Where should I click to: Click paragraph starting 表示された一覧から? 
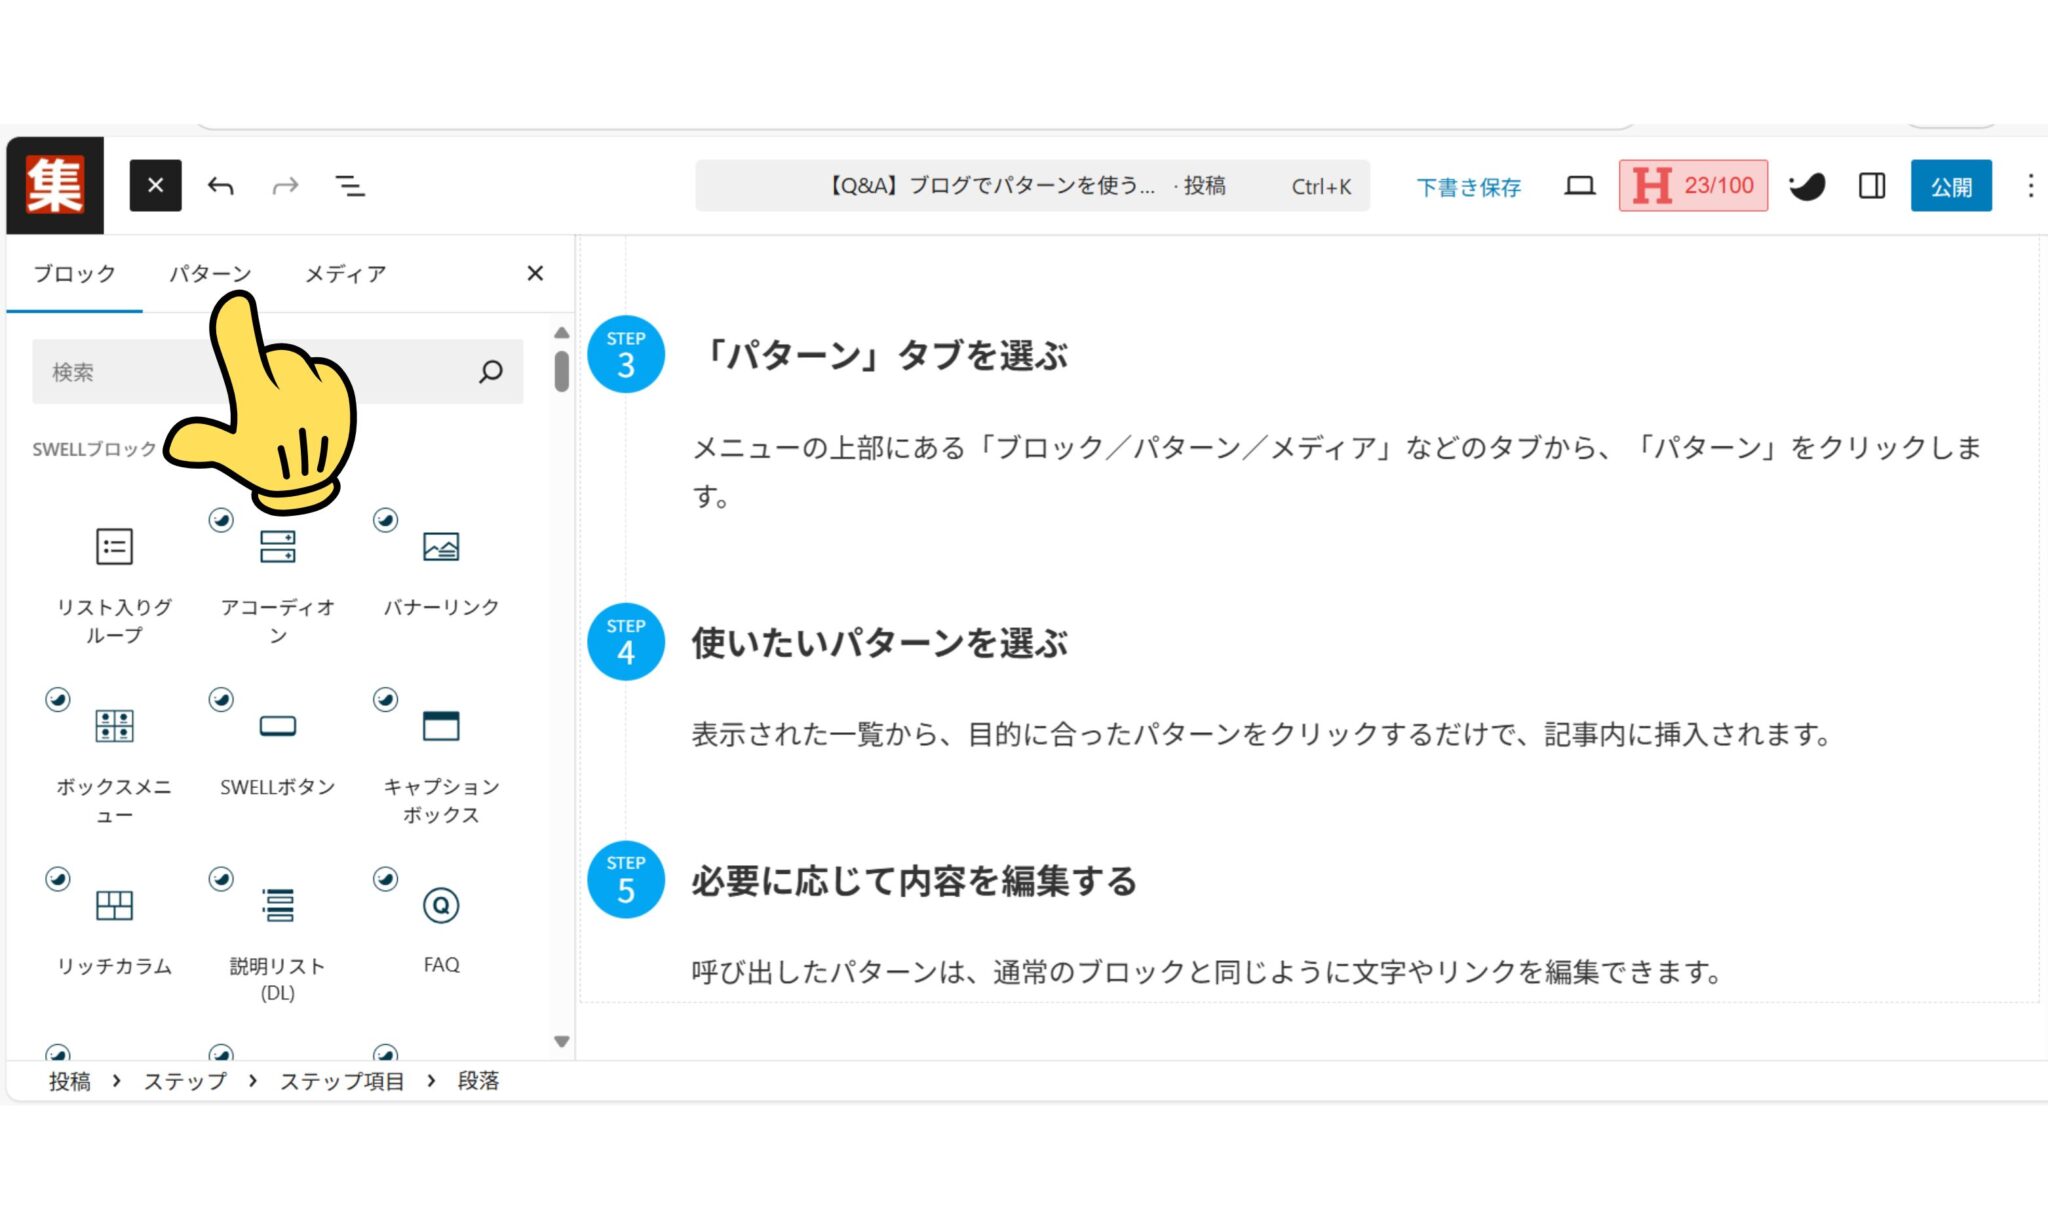point(1262,735)
